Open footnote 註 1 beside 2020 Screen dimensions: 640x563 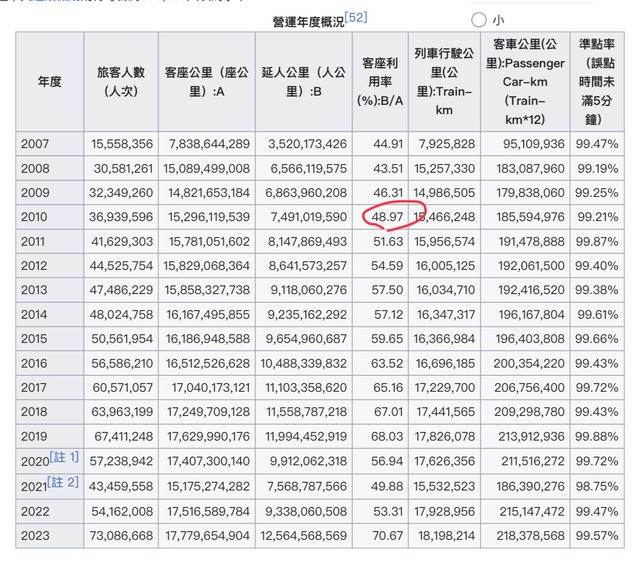point(62,456)
